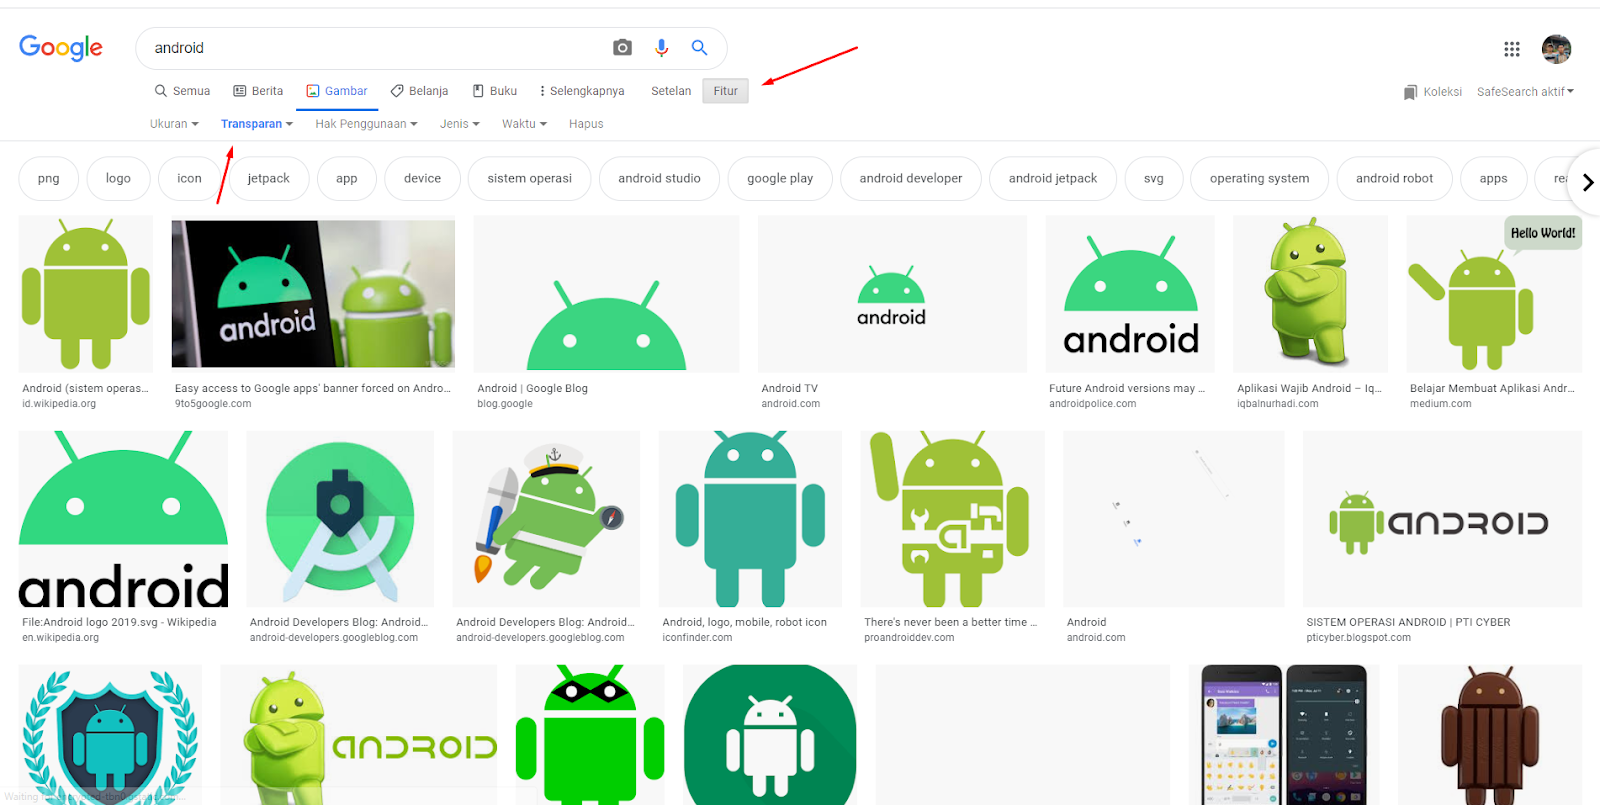The height and width of the screenshot is (805, 1600).
Task: Click the Google logo
Action: [x=61, y=48]
